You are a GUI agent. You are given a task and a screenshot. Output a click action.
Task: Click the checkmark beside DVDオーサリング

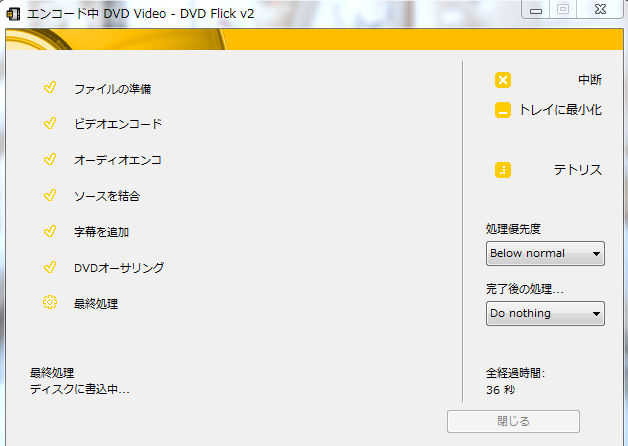(x=50, y=267)
